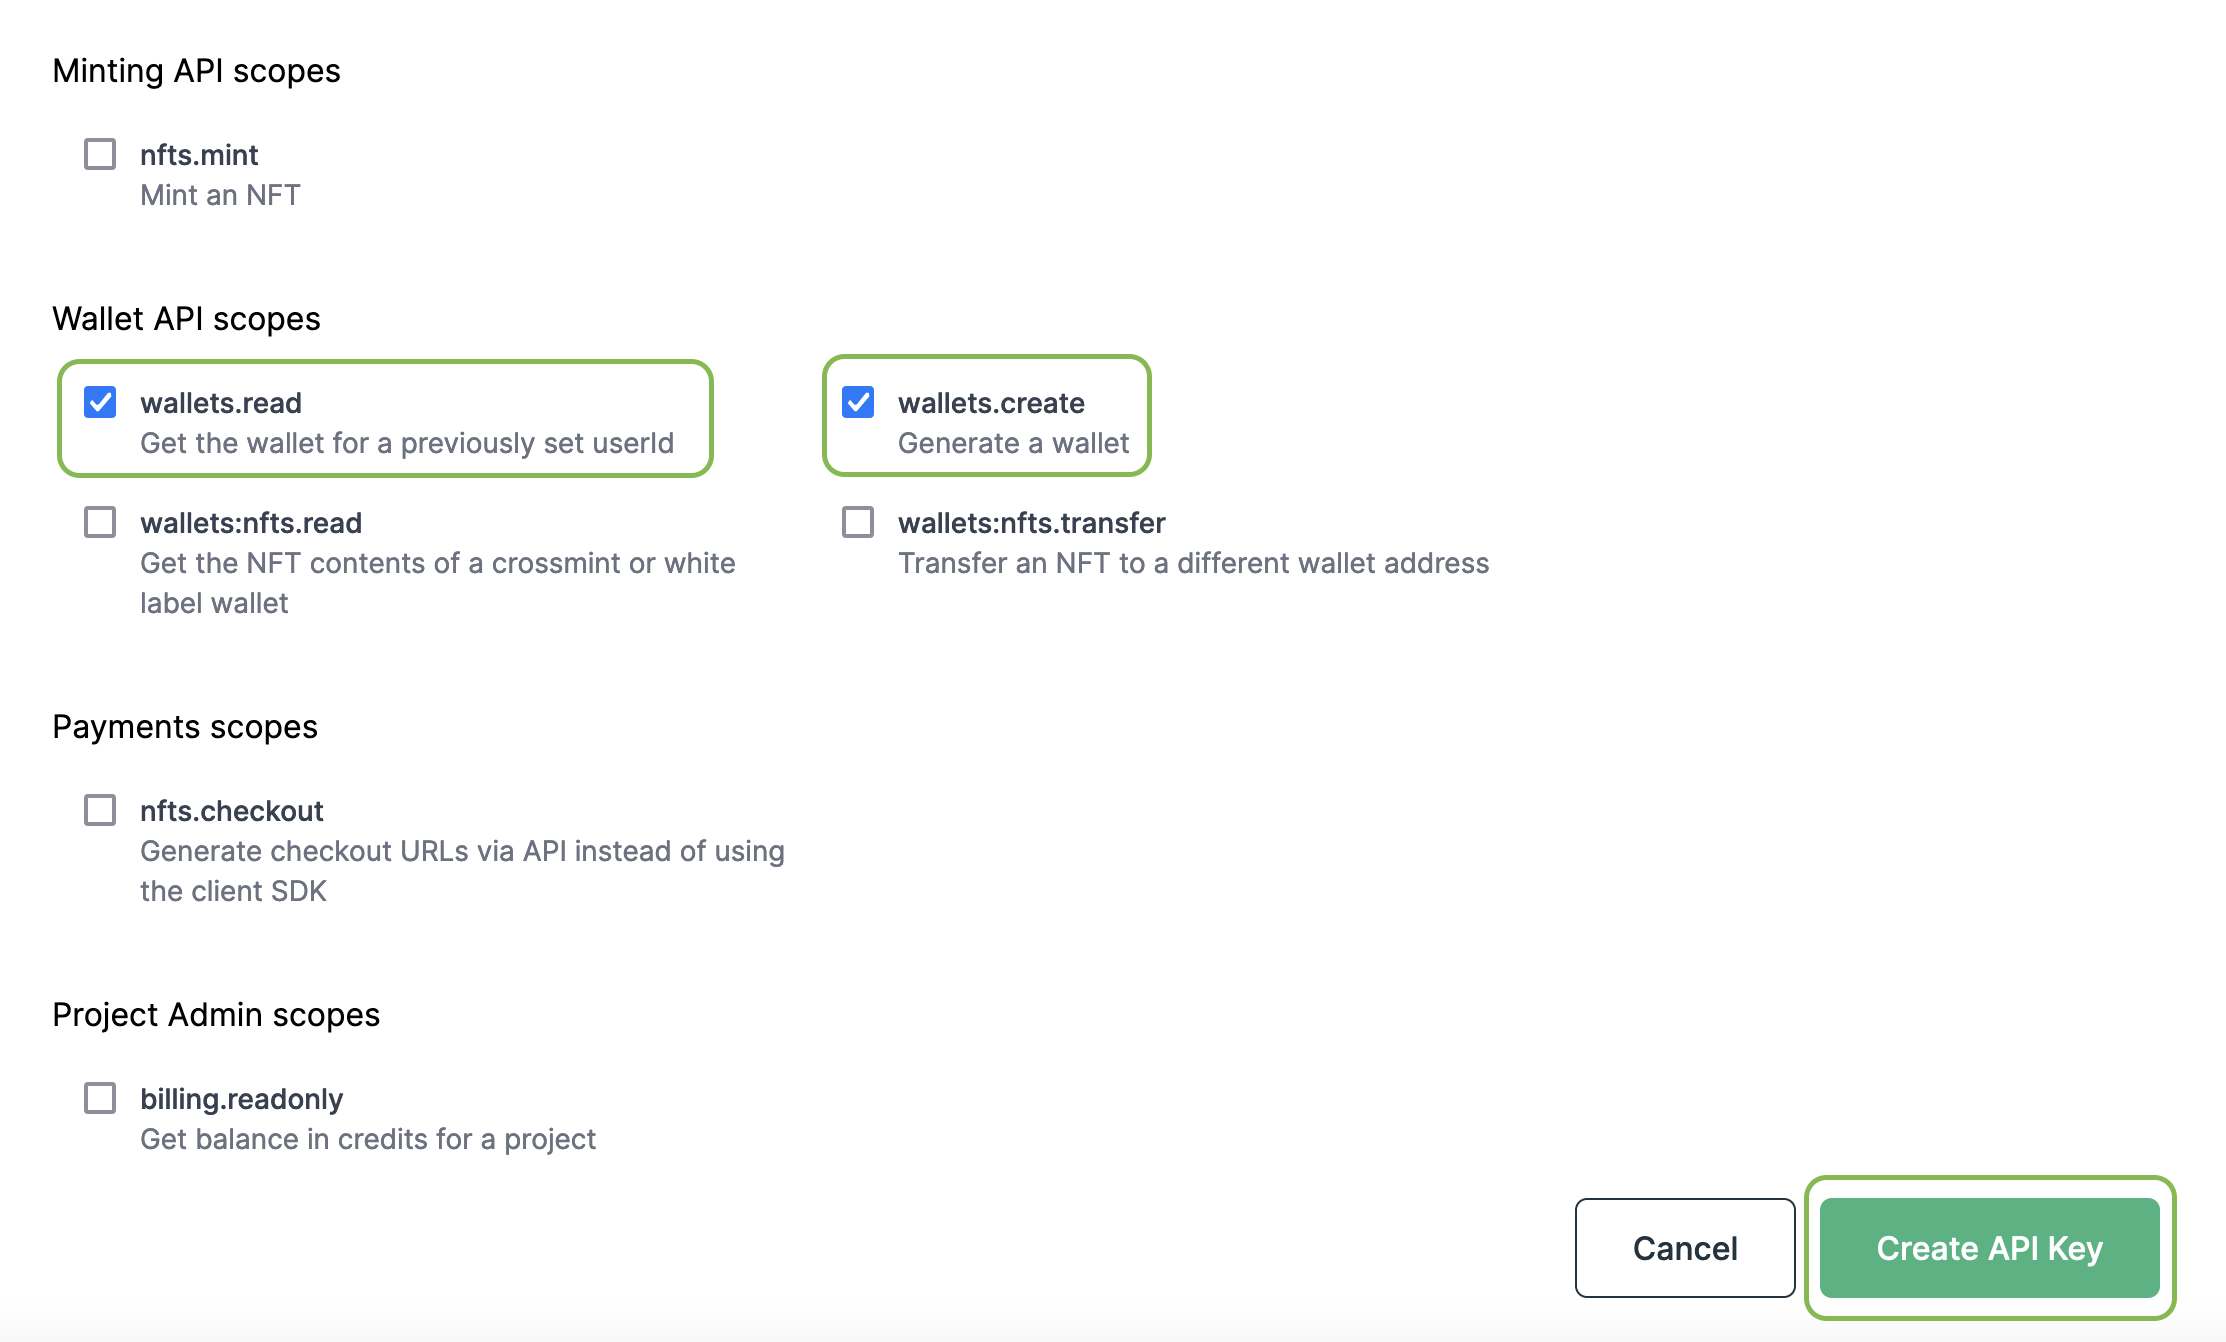This screenshot has height=1342, width=2226.
Task: Check the wallets:nfts.transfer checkbox
Action: coord(858,522)
